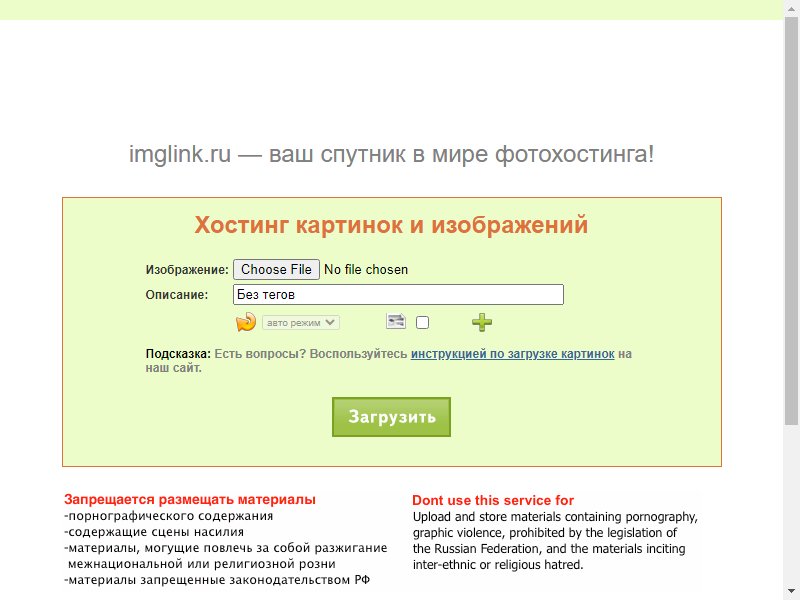Click the green Загрузить upload button
Image resolution: width=800 pixels, height=600 pixels.
coord(391,417)
